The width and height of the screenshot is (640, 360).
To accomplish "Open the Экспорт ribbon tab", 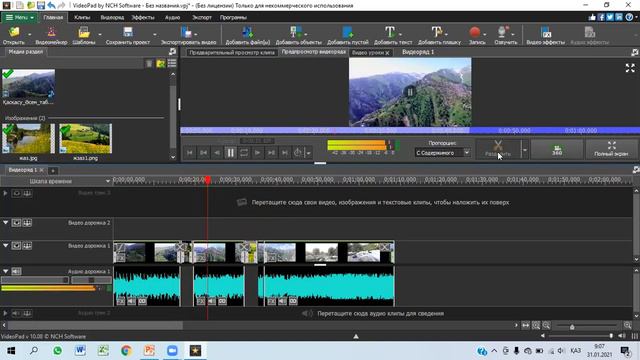I will 202,18.
